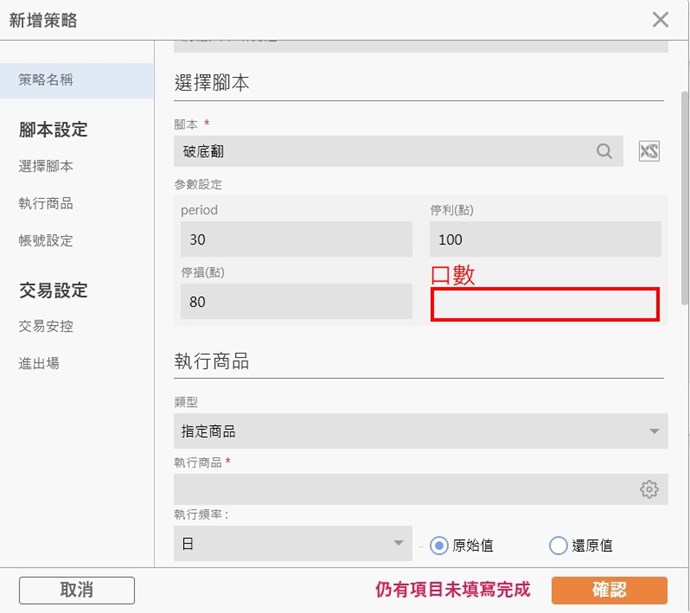The height and width of the screenshot is (613, 690).
Task: Click the 停利(點) input field
Action: point(545,240)
